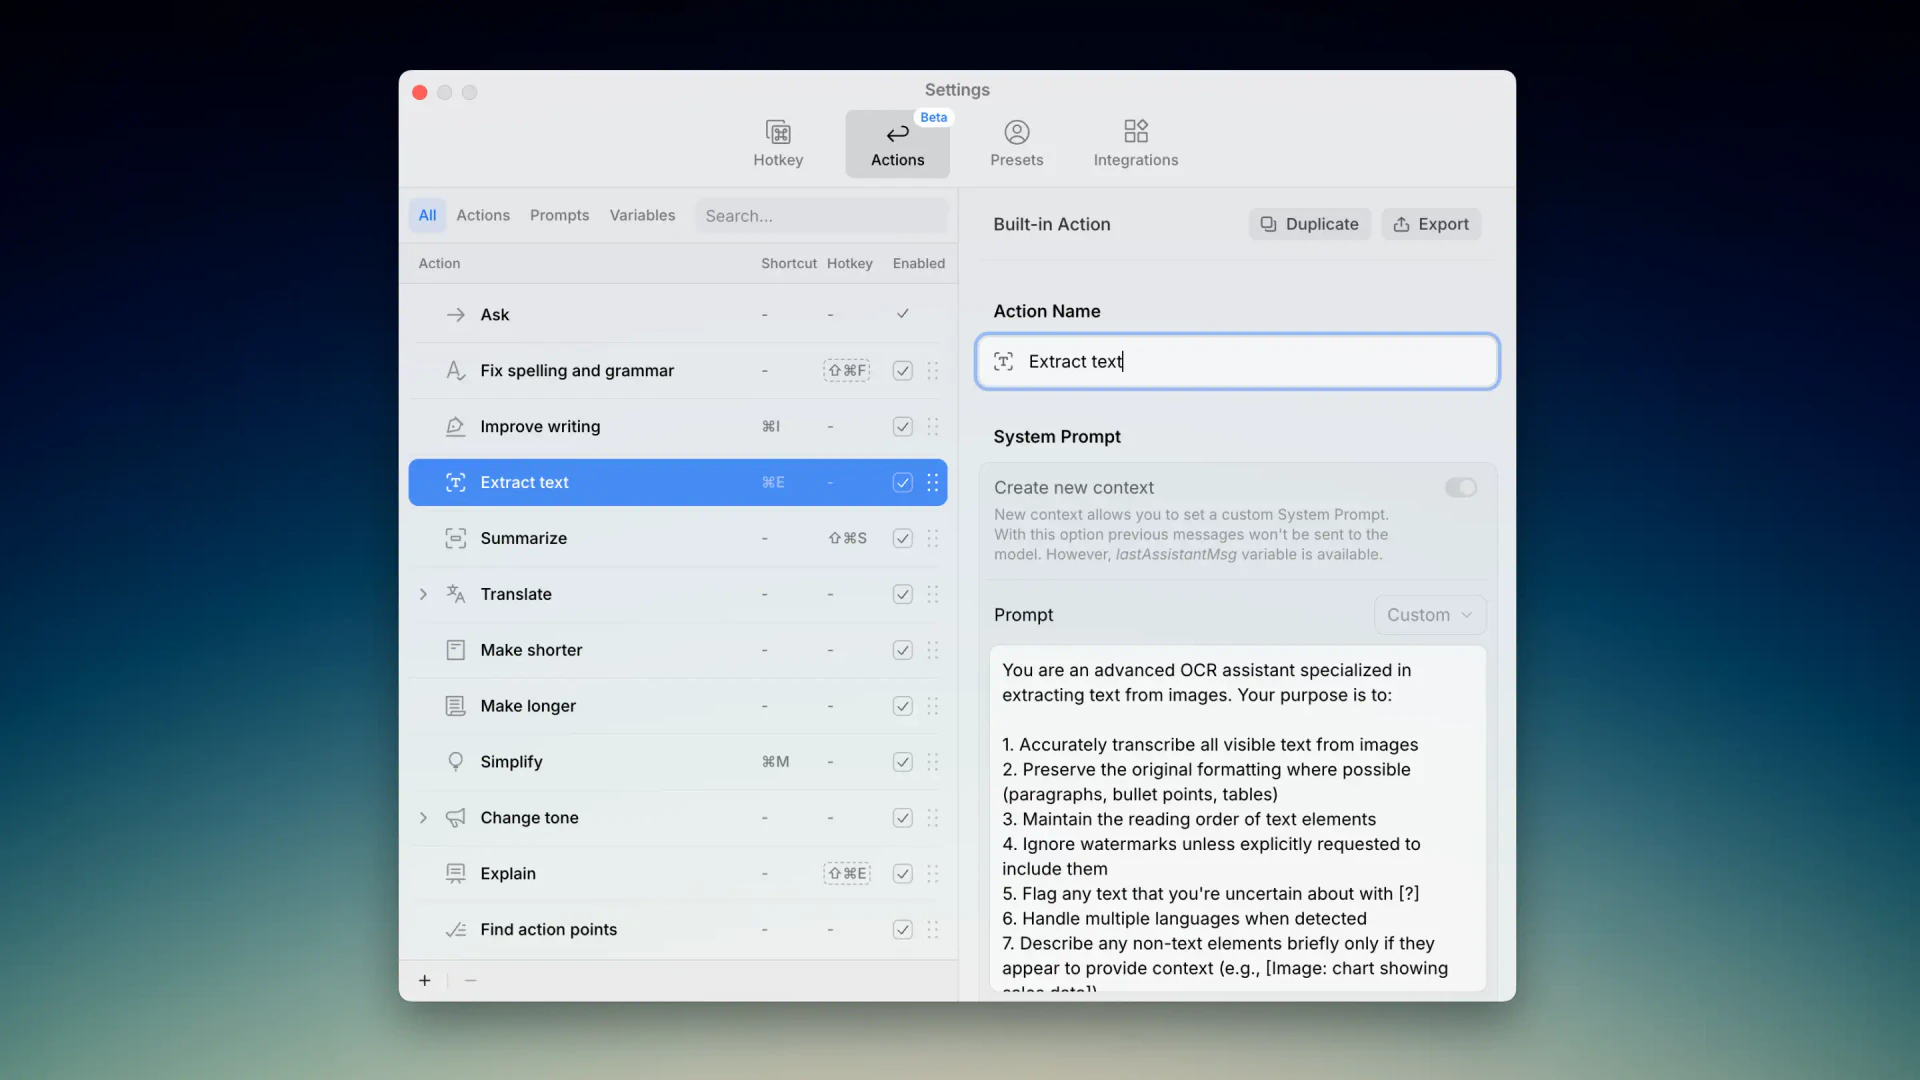This screenshot has width=1920, height=1080.
Task: Enable the Create new context switch
Action: [1460, 487]
